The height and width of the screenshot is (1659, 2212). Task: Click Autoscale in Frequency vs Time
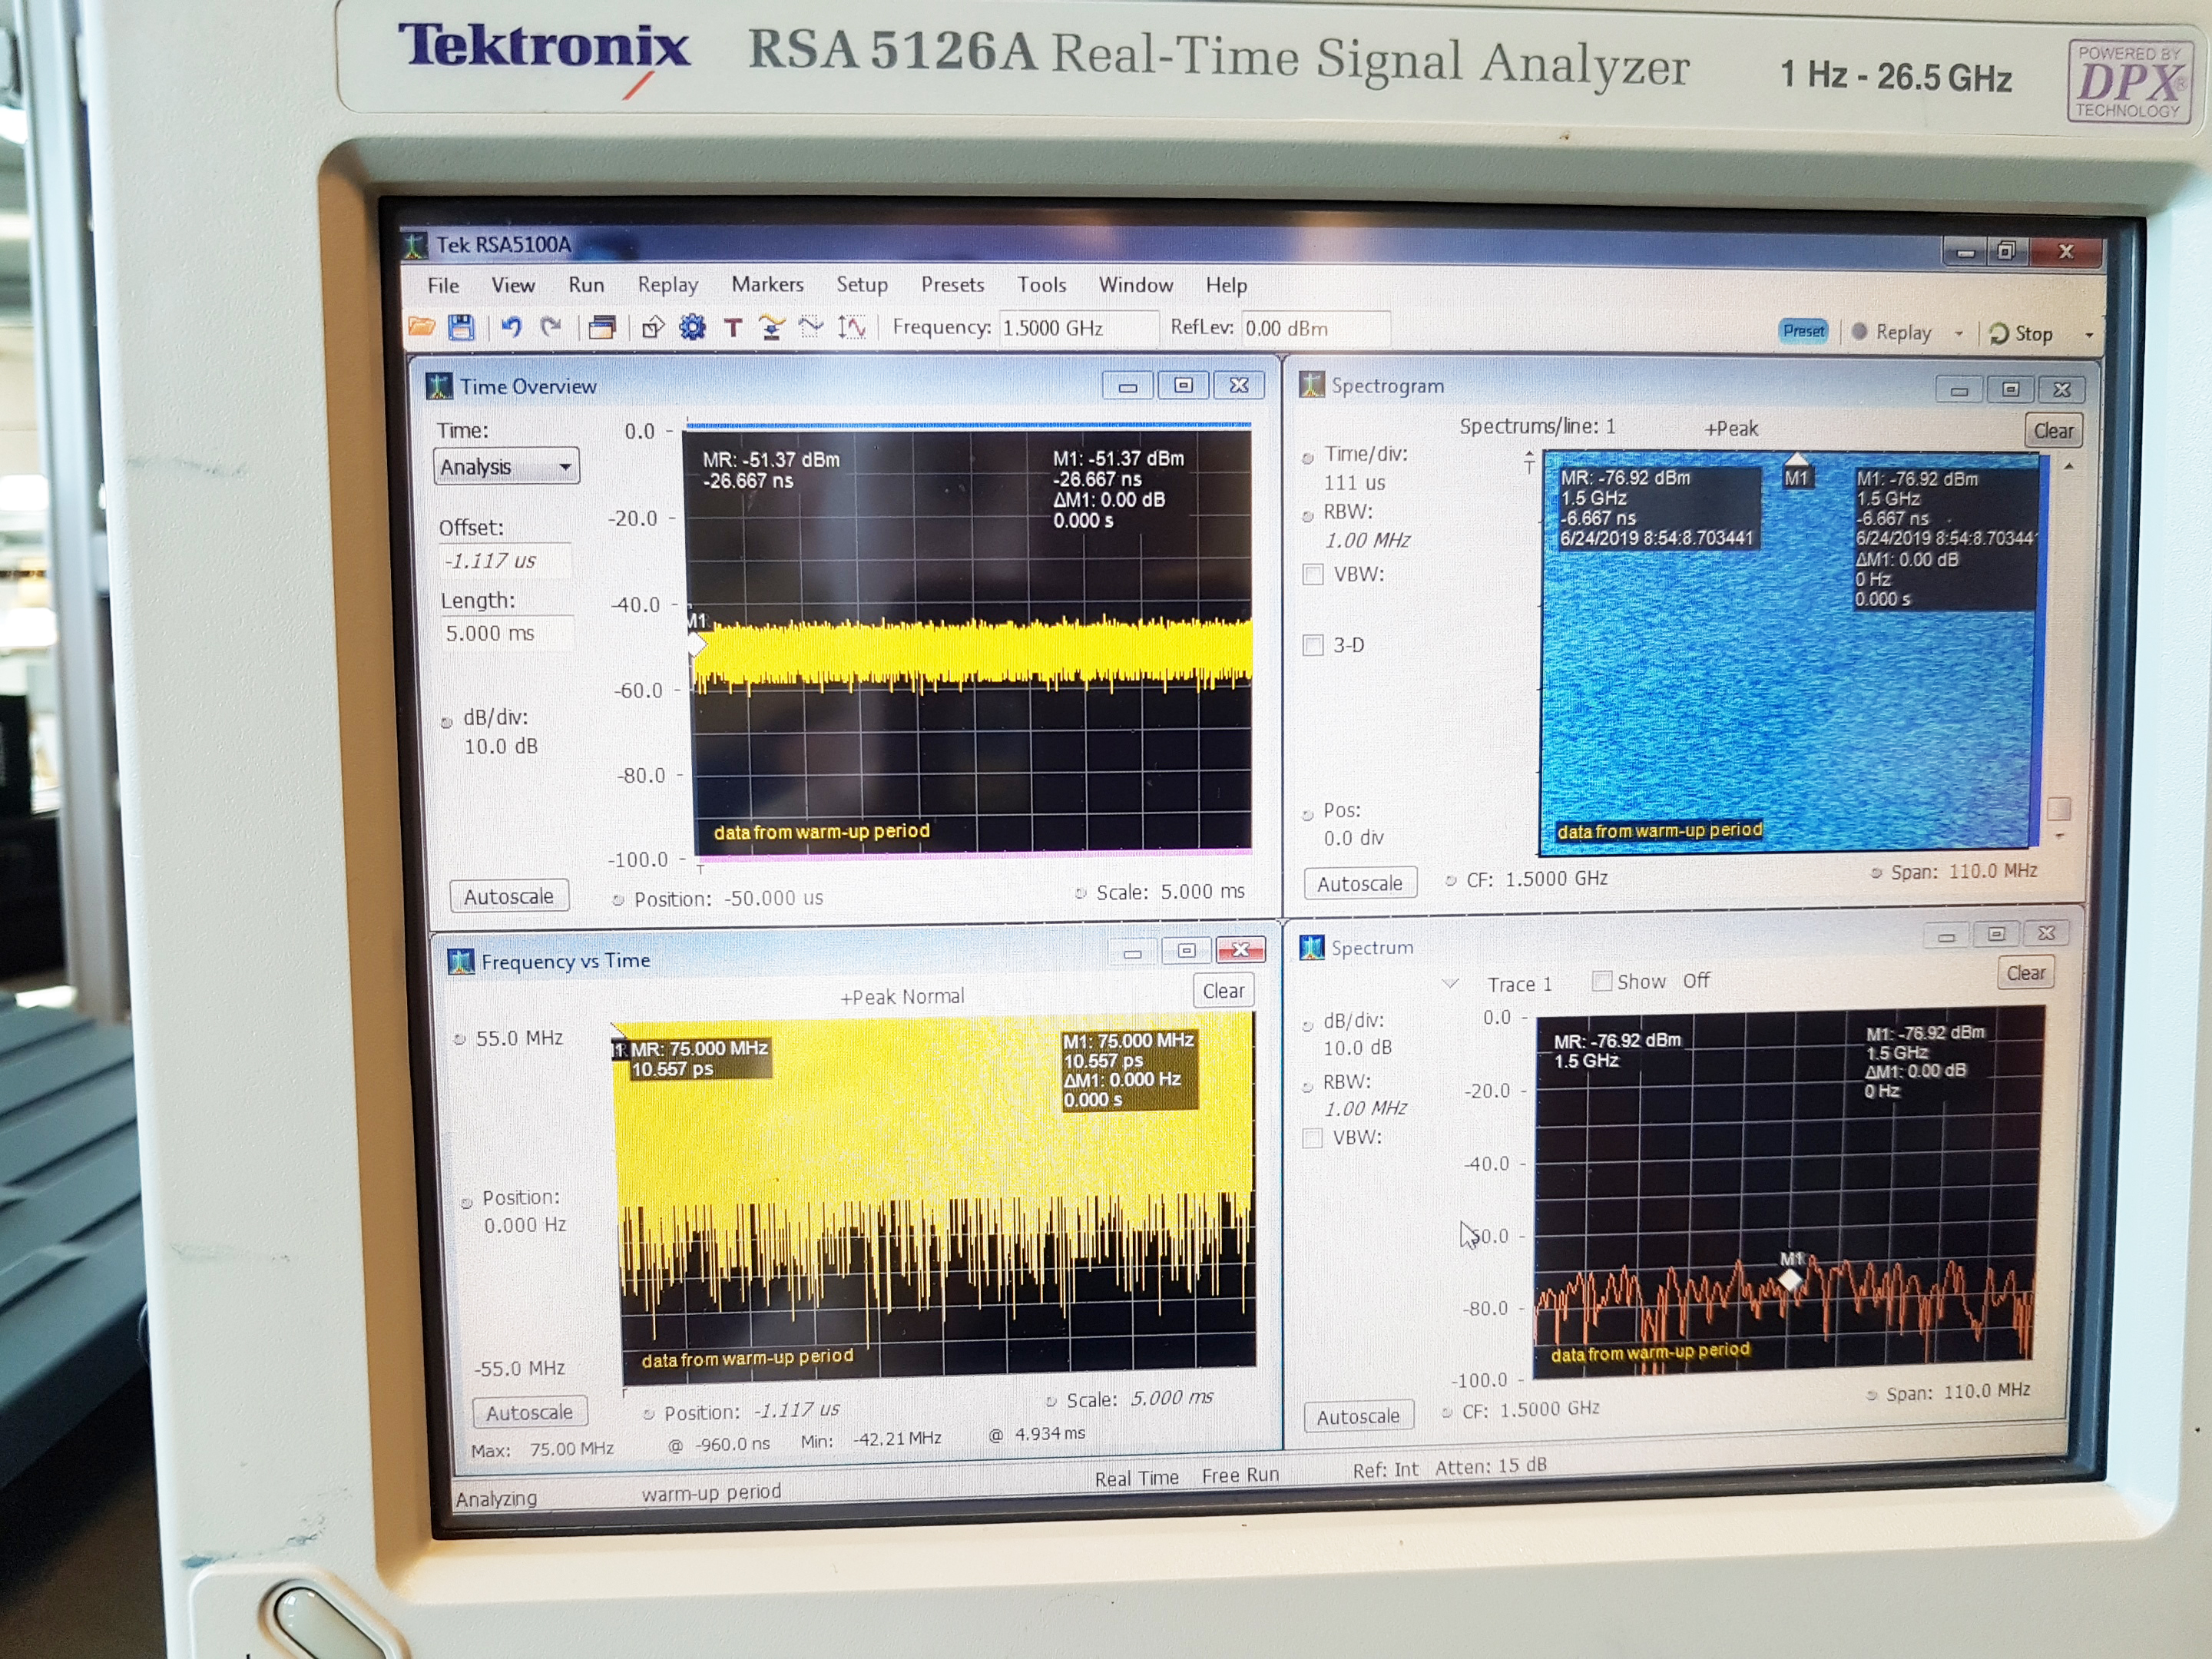coord(530,1412)
